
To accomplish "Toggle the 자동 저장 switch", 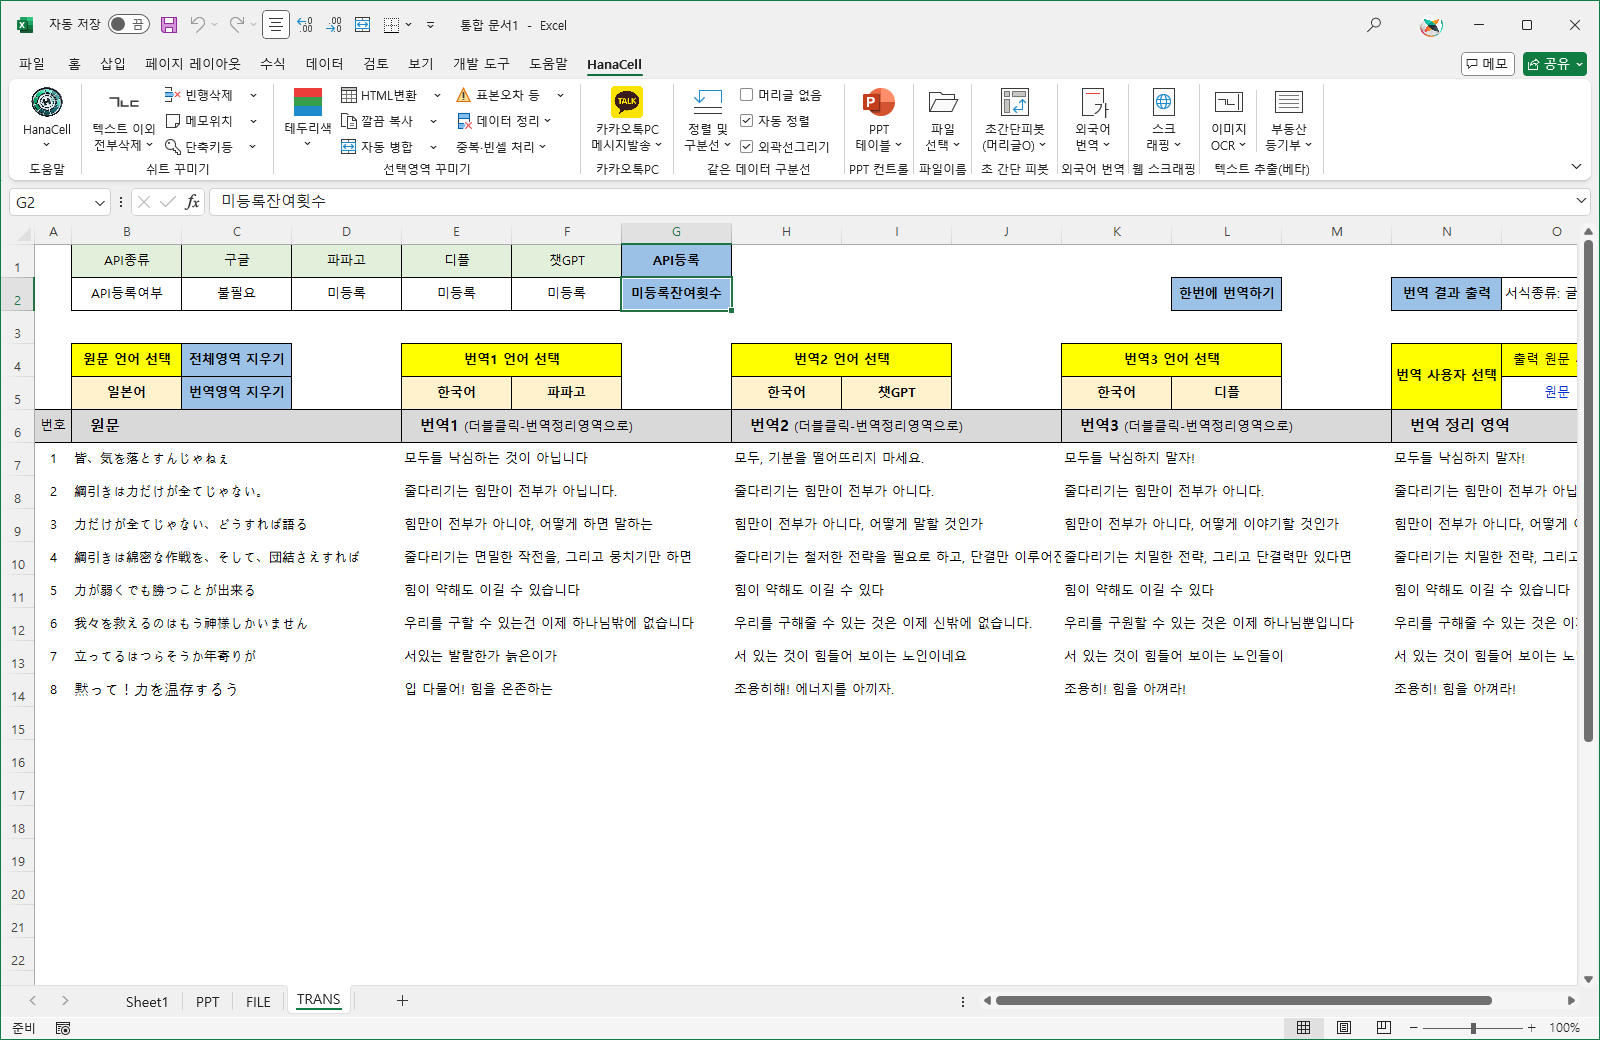I will pyautogui.click(x=129, y=24).
